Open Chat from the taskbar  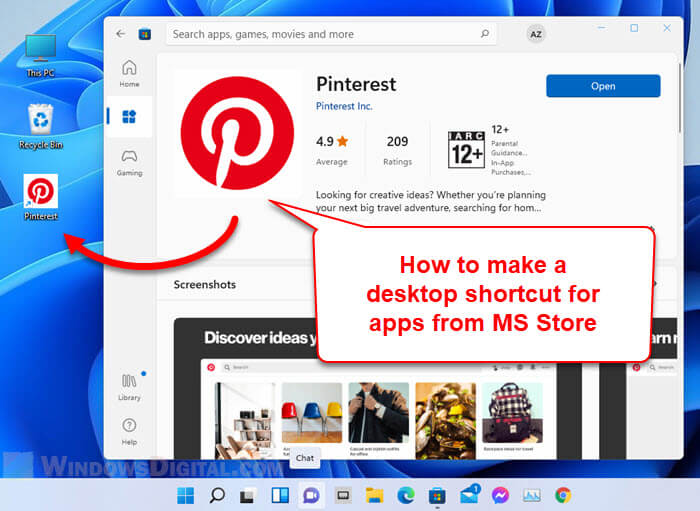[x=310, y=495]
